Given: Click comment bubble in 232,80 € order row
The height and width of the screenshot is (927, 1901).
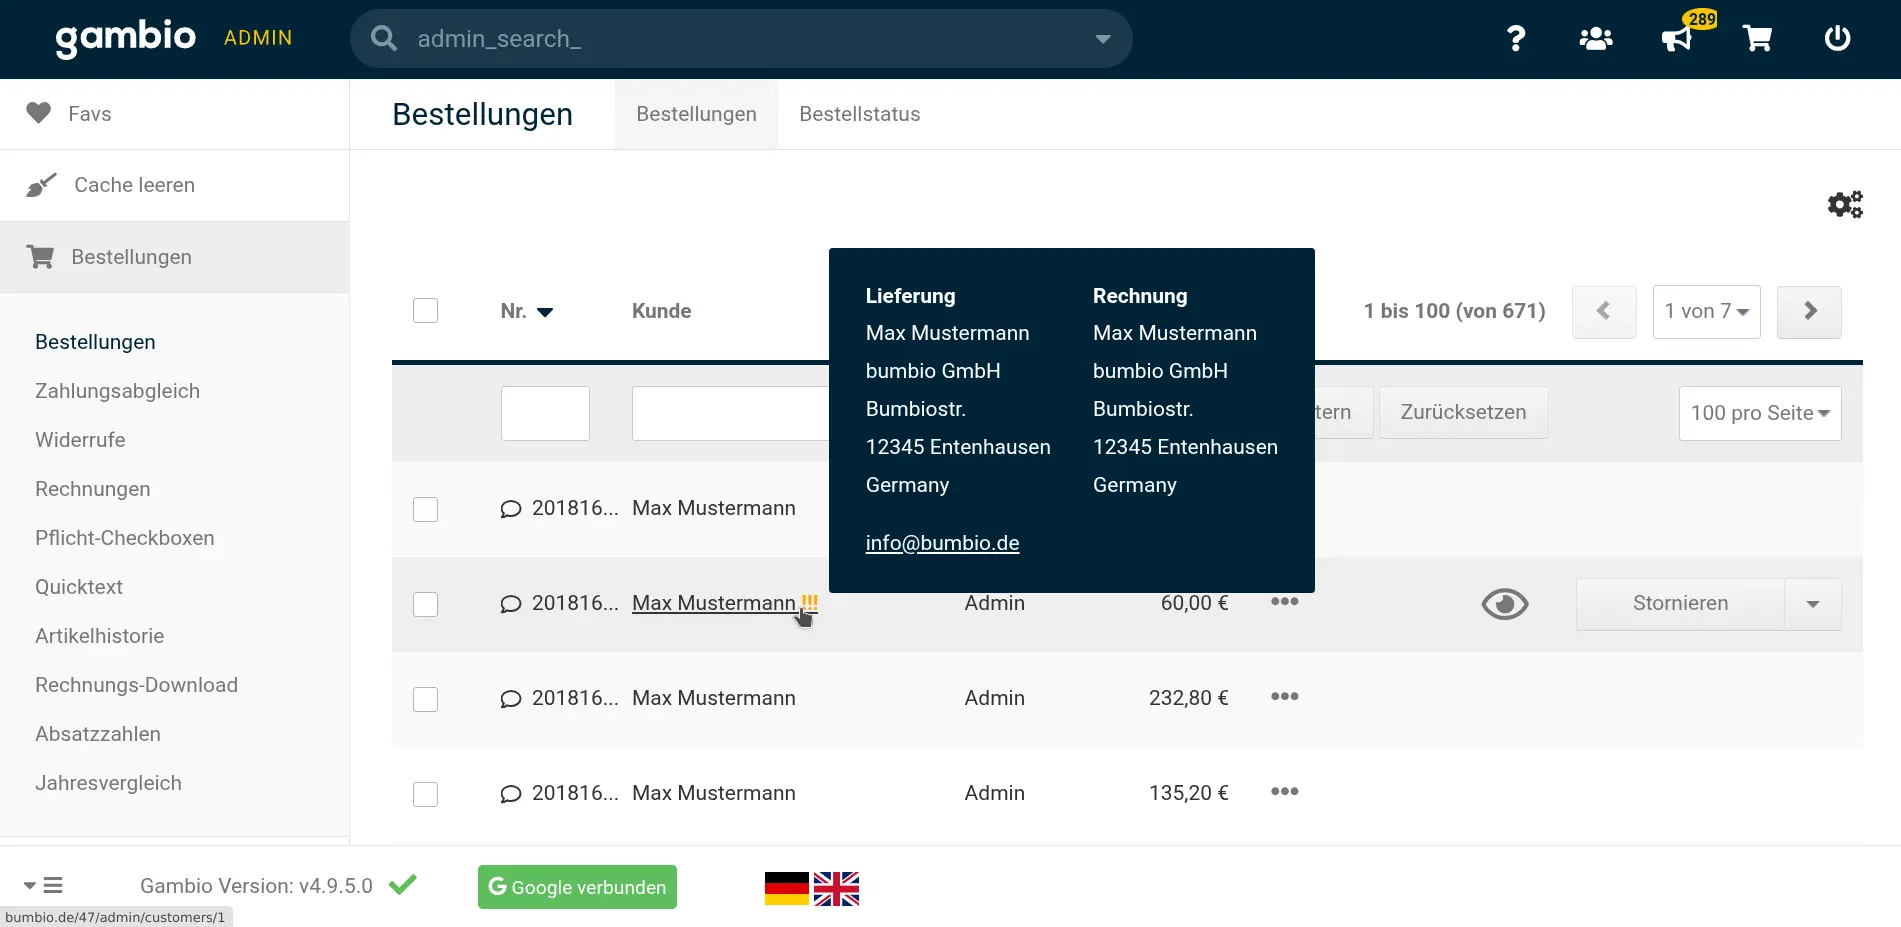Looking at the screenshot, I should tap(511, 699).
